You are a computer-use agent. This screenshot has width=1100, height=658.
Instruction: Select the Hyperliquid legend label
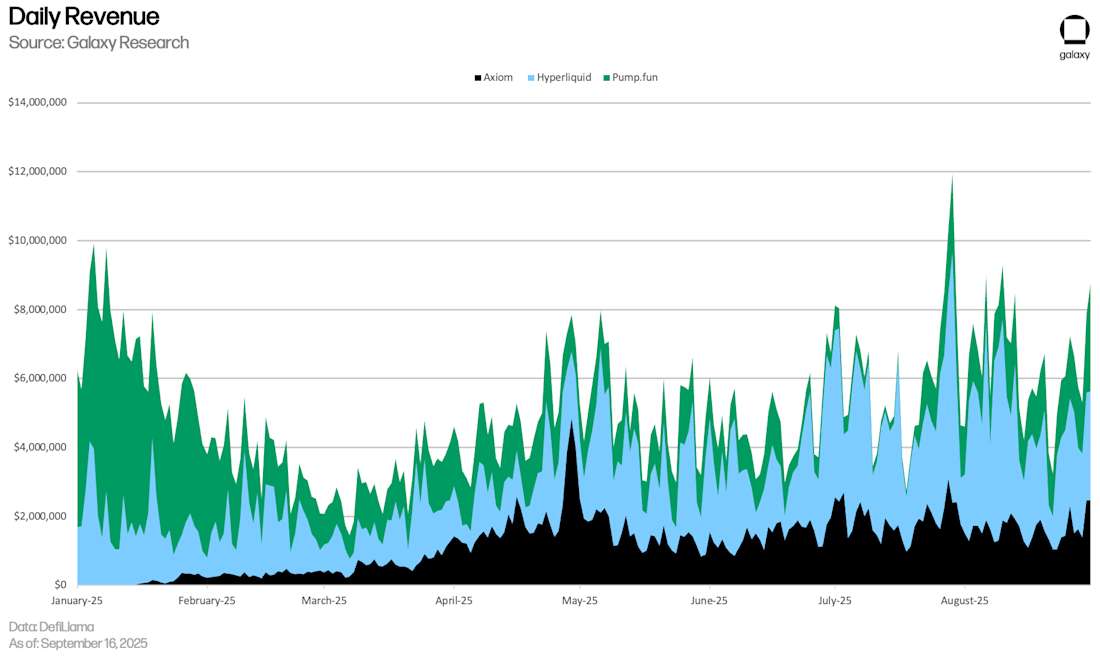point(564,77)
